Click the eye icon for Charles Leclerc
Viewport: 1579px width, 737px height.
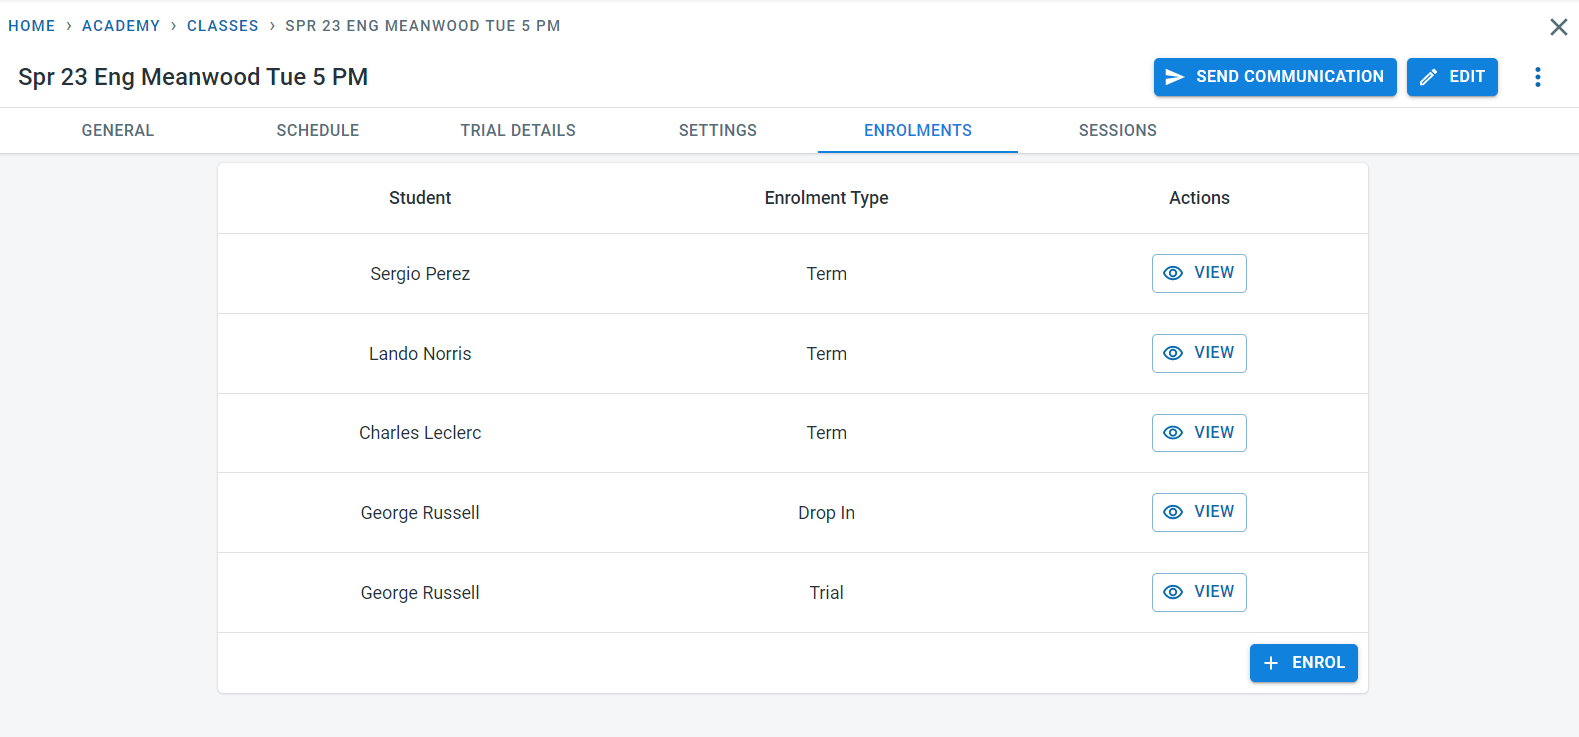click(x=1173, y=433)
